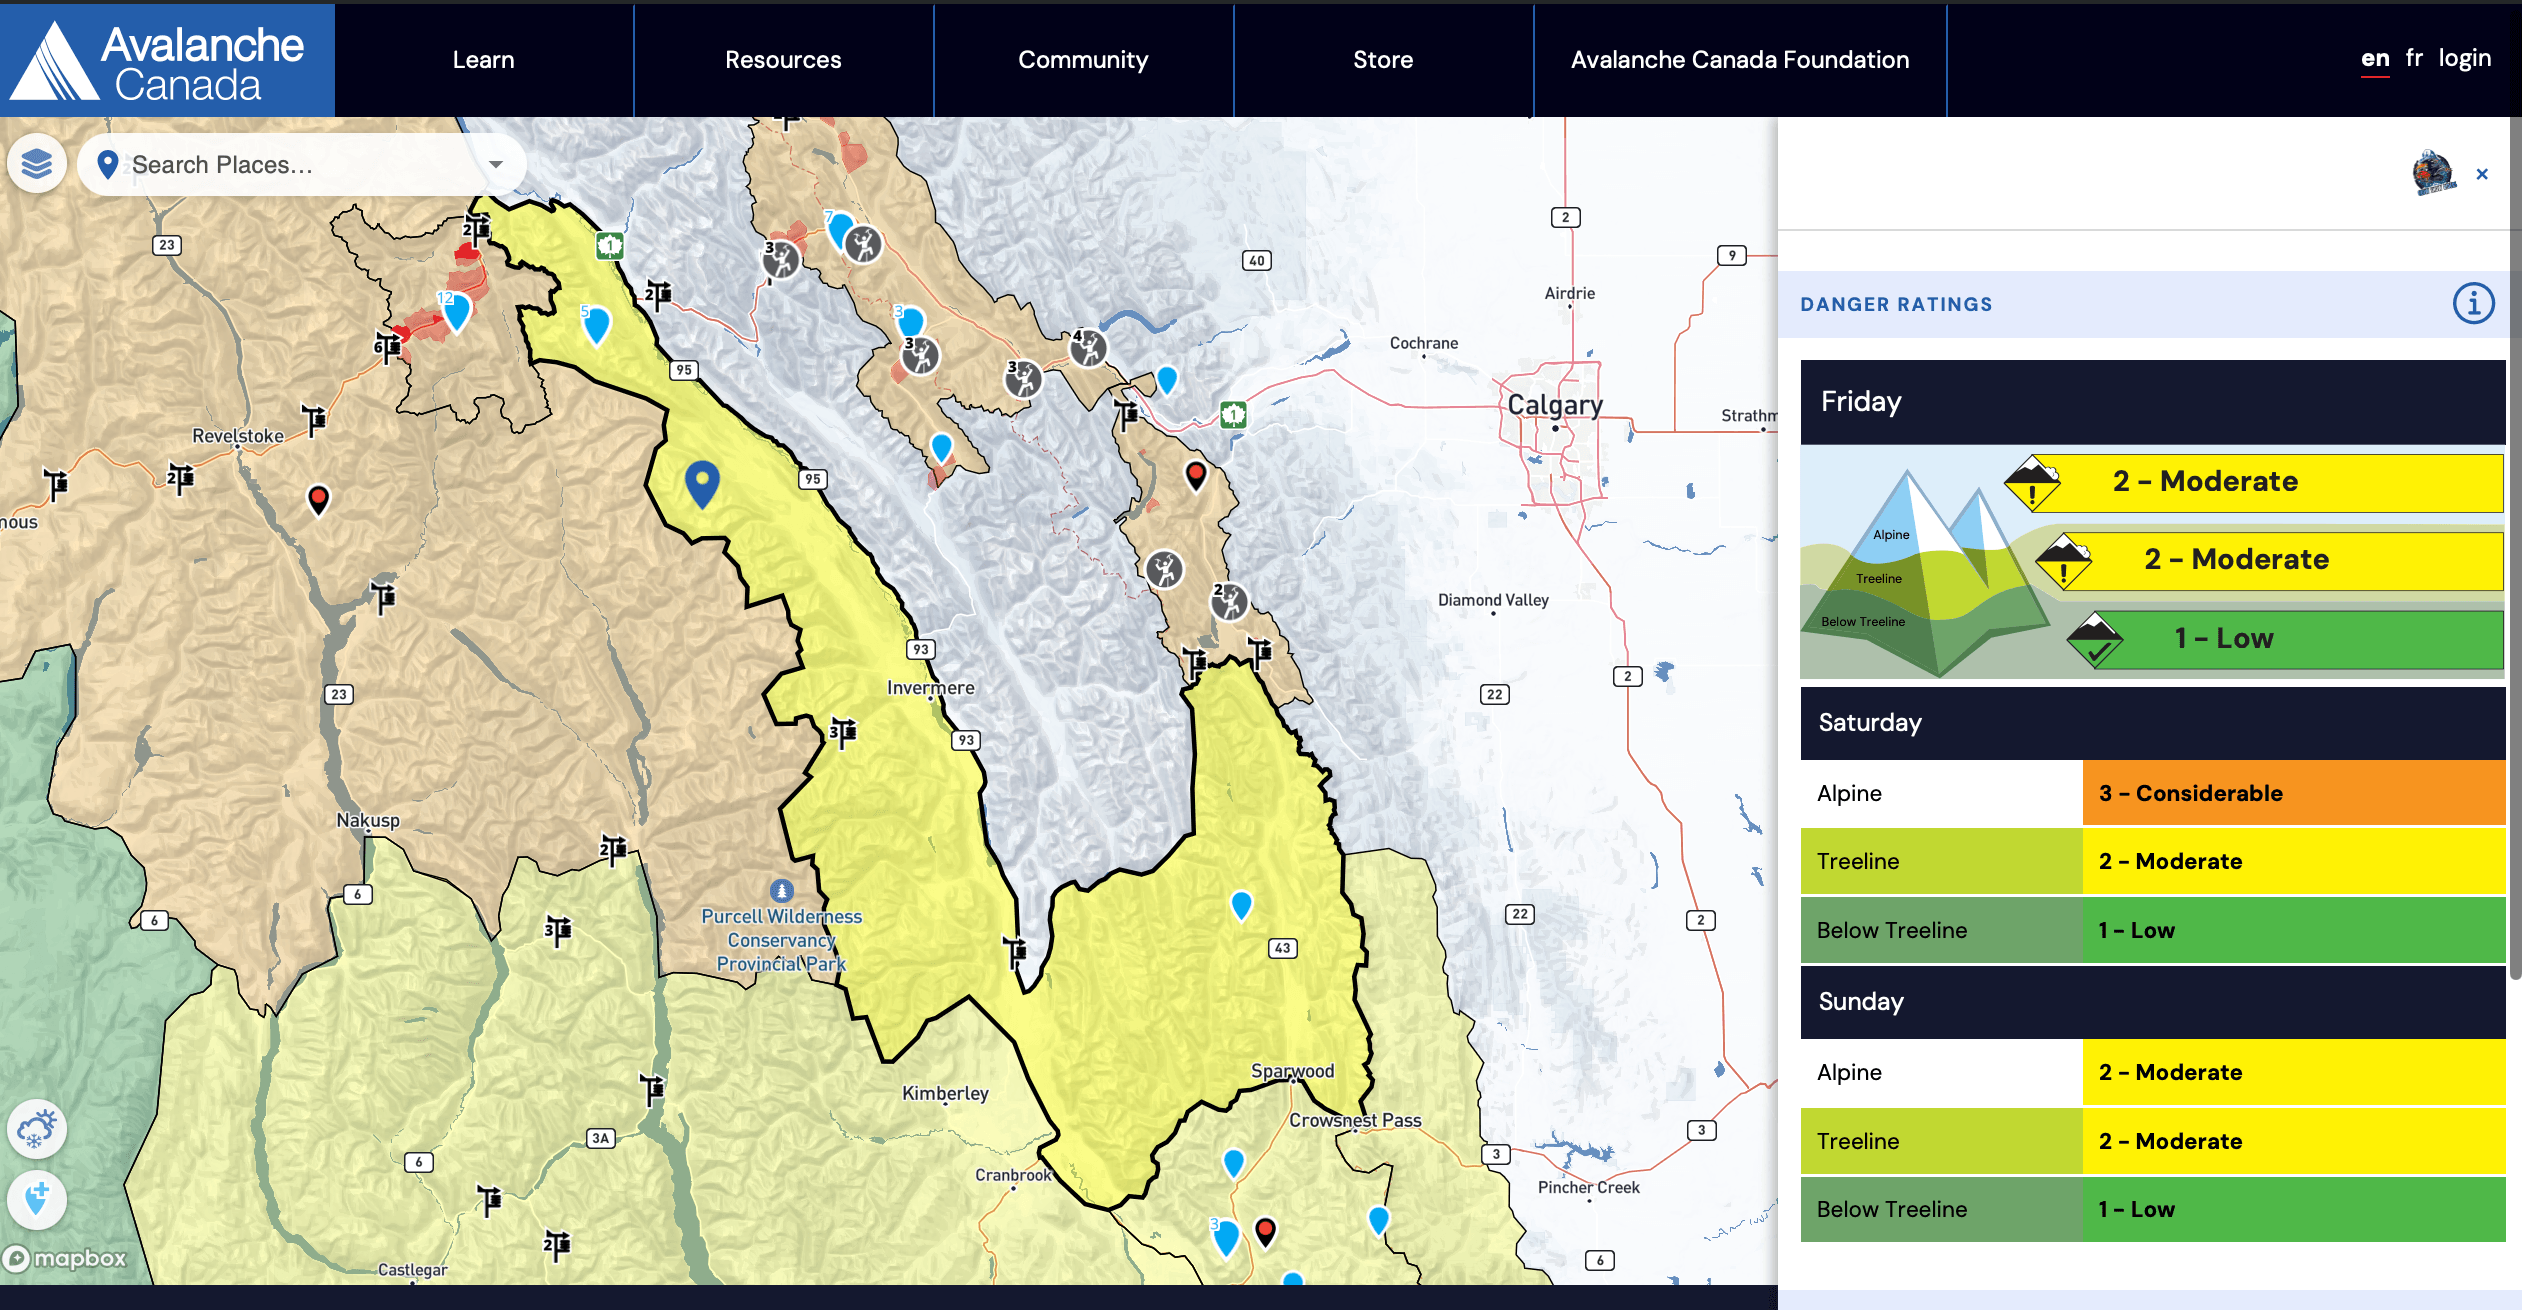
Task: Open the Resources menu
Action: 783,60
